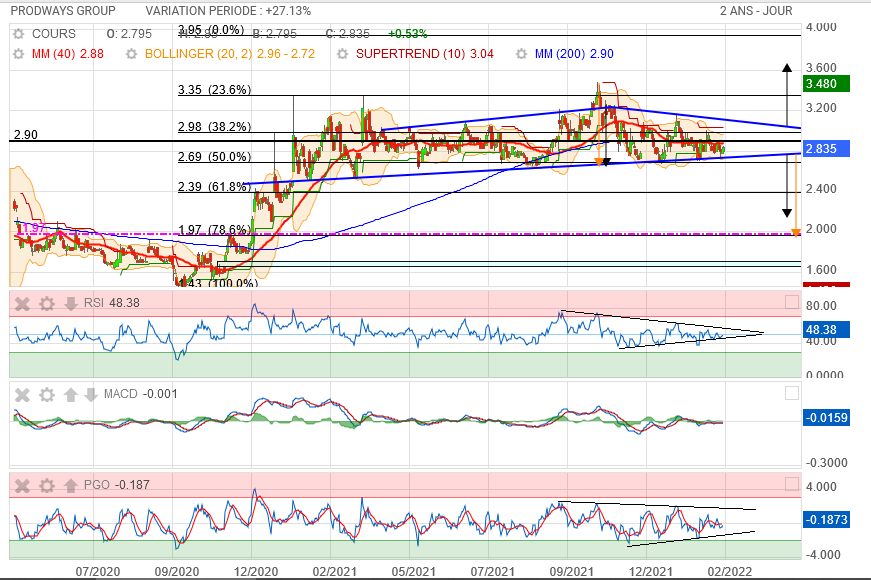Viewport: 871px width, 580px height.
Task: Click the 2.000 price axis tick
Action: pos(821,229)
